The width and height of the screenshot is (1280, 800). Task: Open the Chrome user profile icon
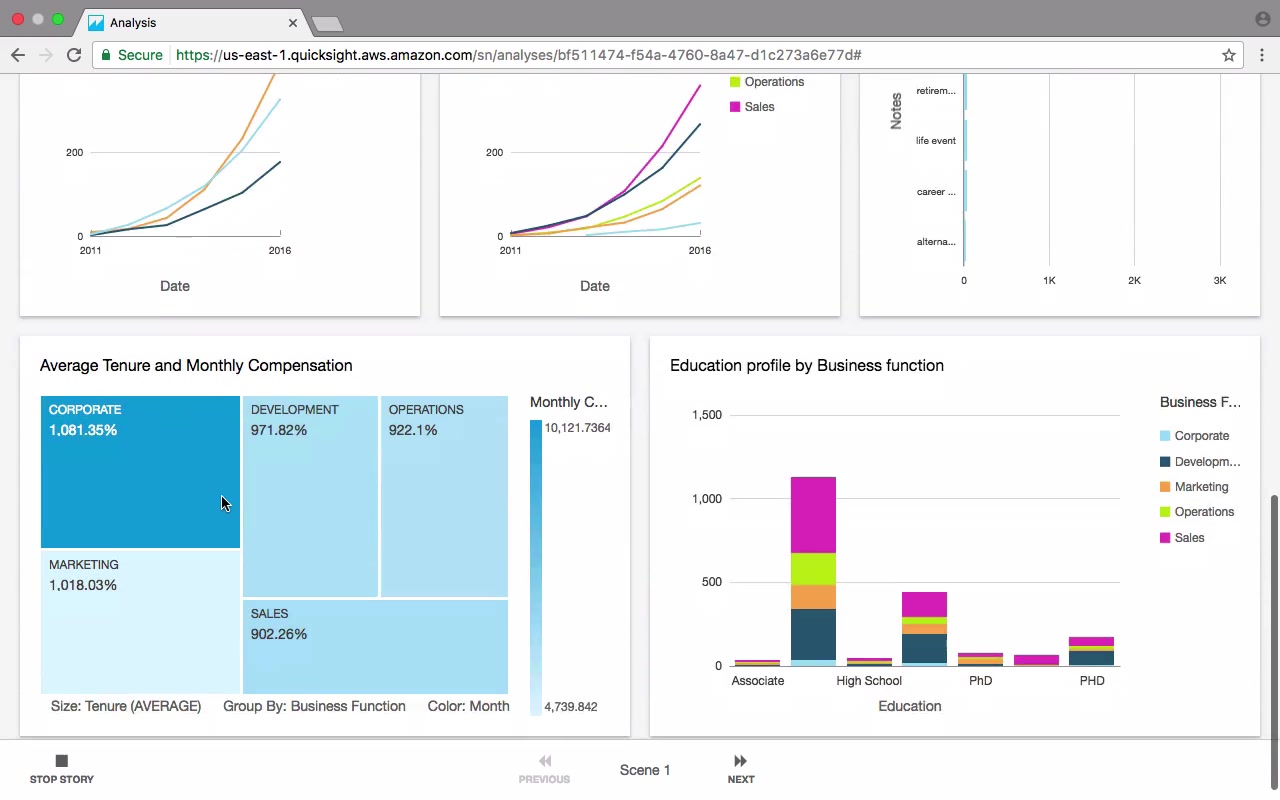coord(1262,19)
